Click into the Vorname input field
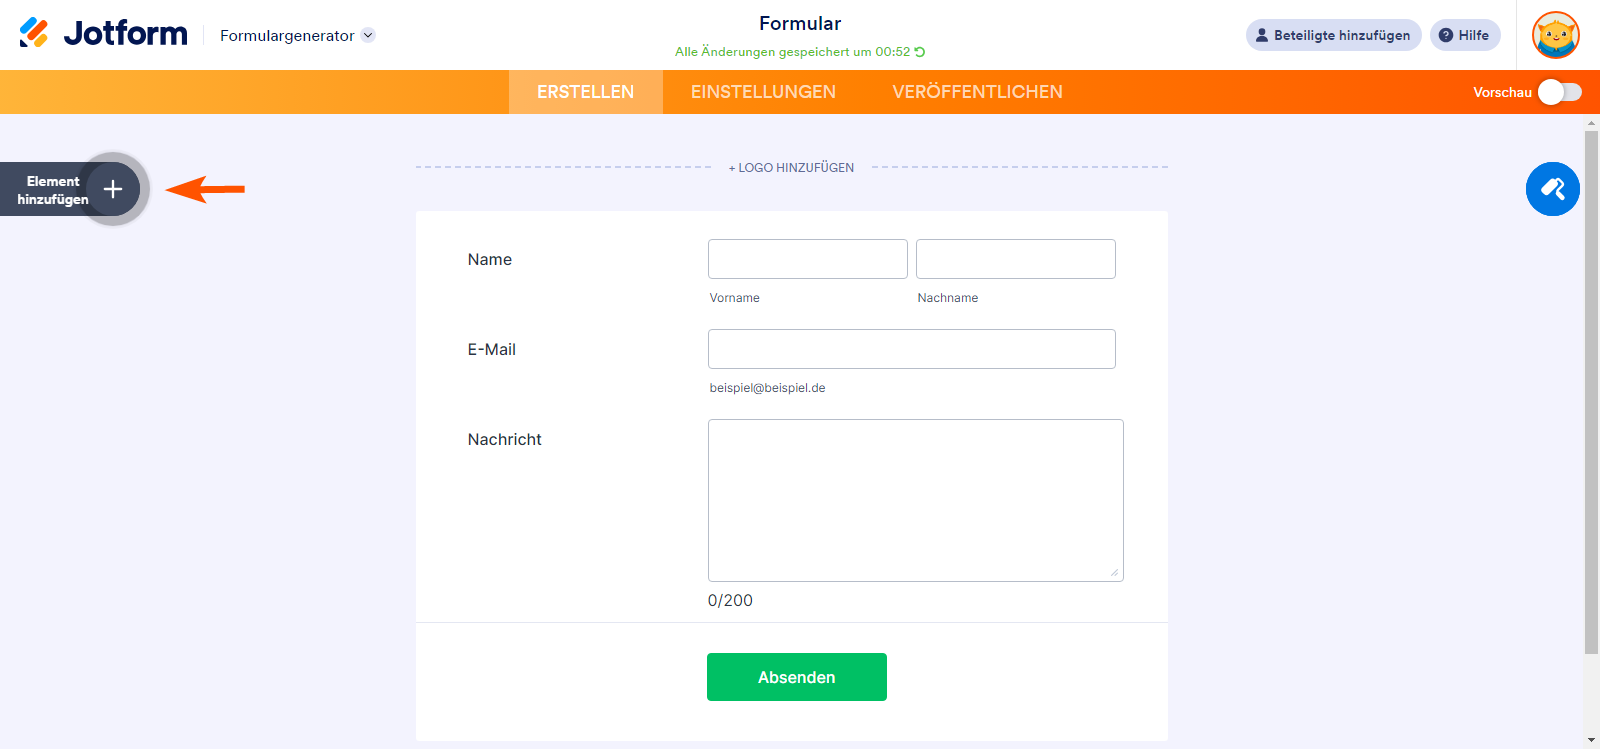 pos(807,259)
